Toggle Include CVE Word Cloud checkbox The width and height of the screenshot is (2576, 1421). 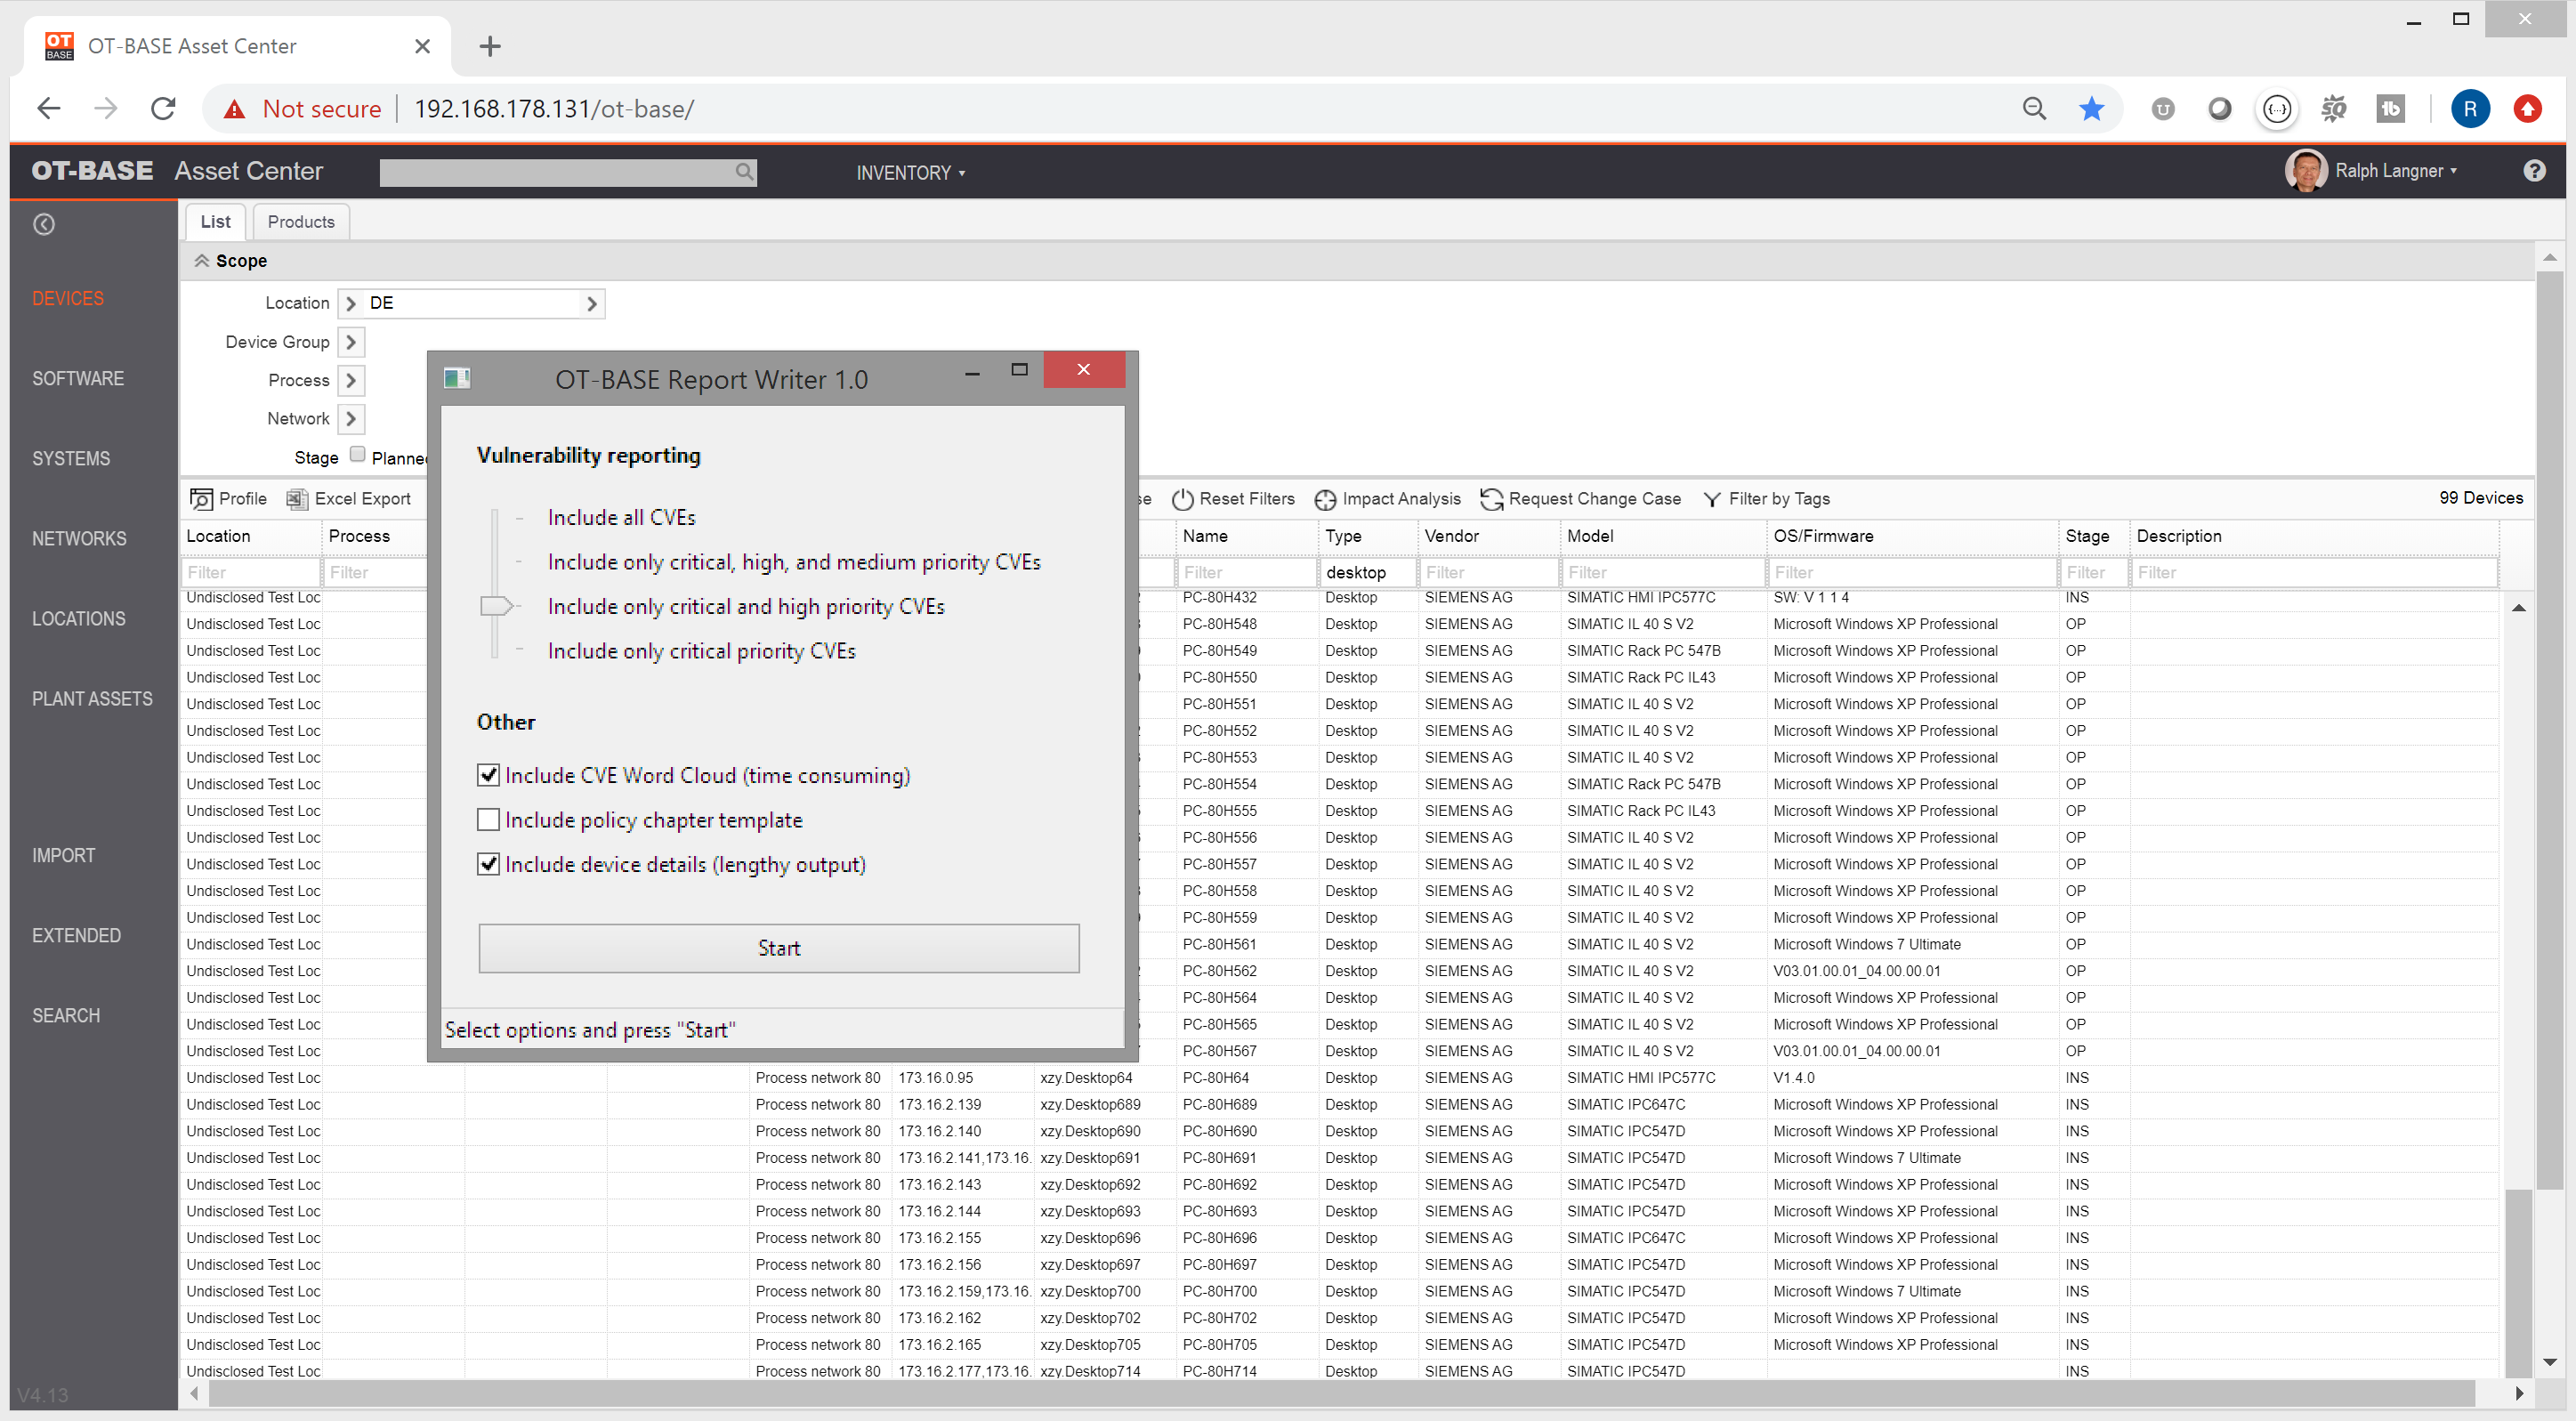click(488, 775)
